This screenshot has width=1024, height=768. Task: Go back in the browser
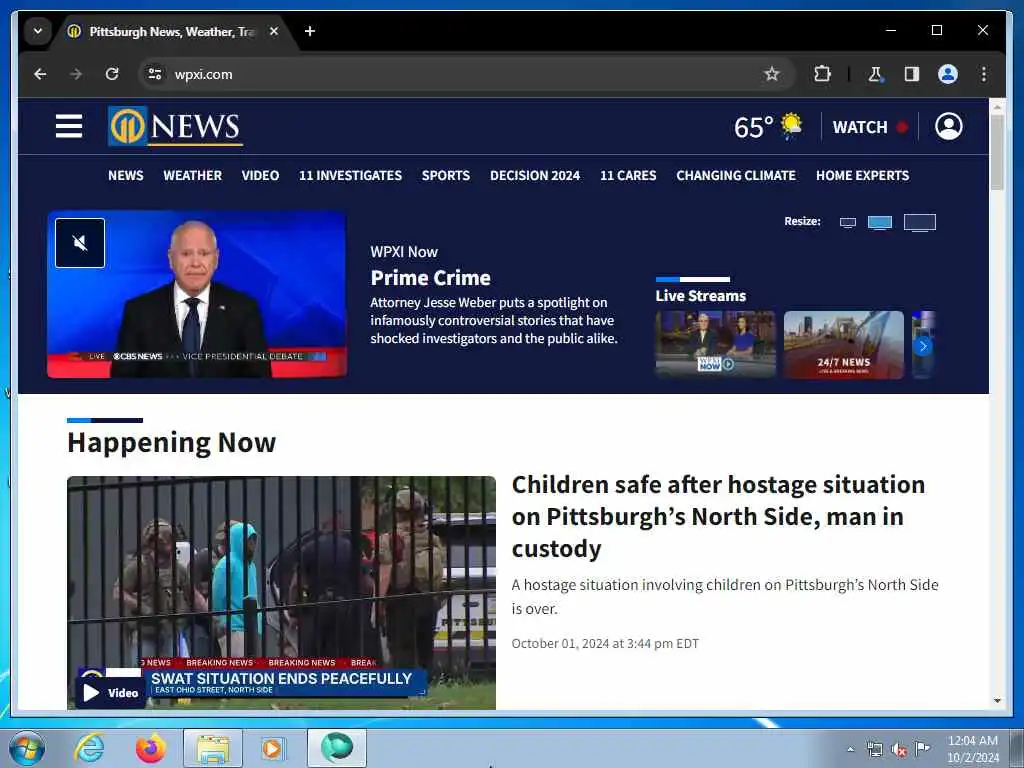(40, 74)
